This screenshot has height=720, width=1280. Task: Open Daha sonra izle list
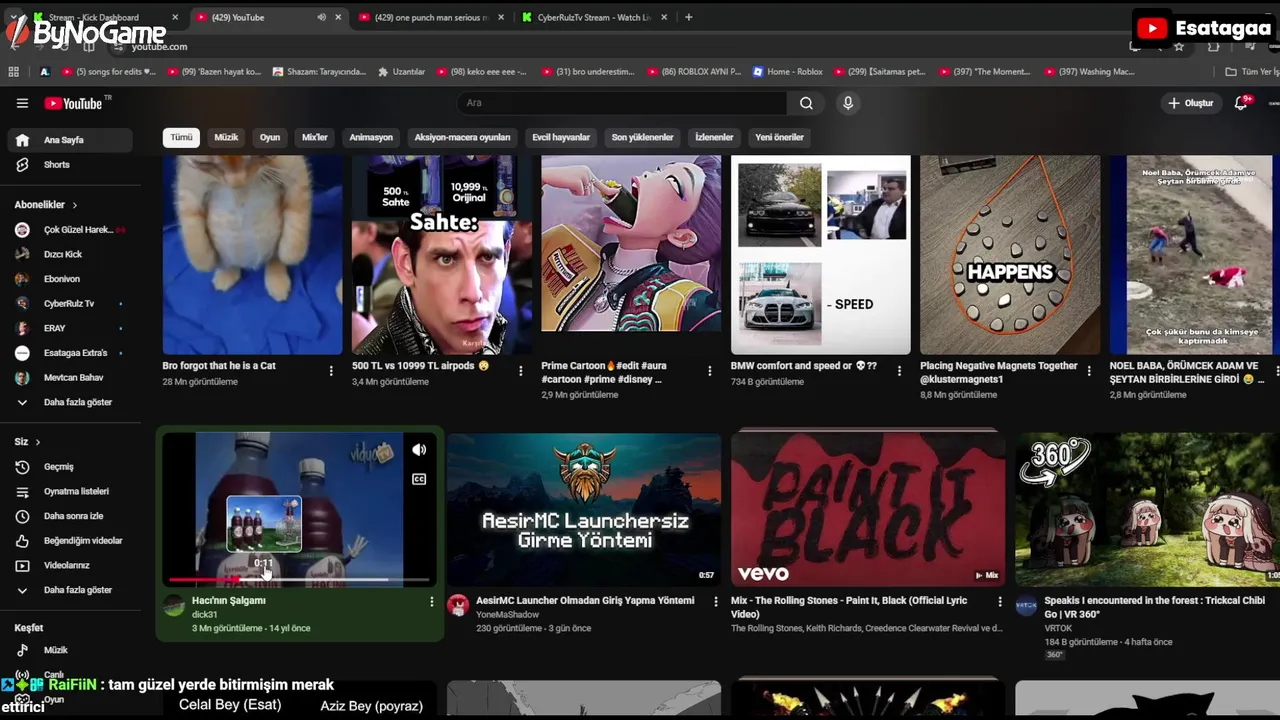(68, 516)
